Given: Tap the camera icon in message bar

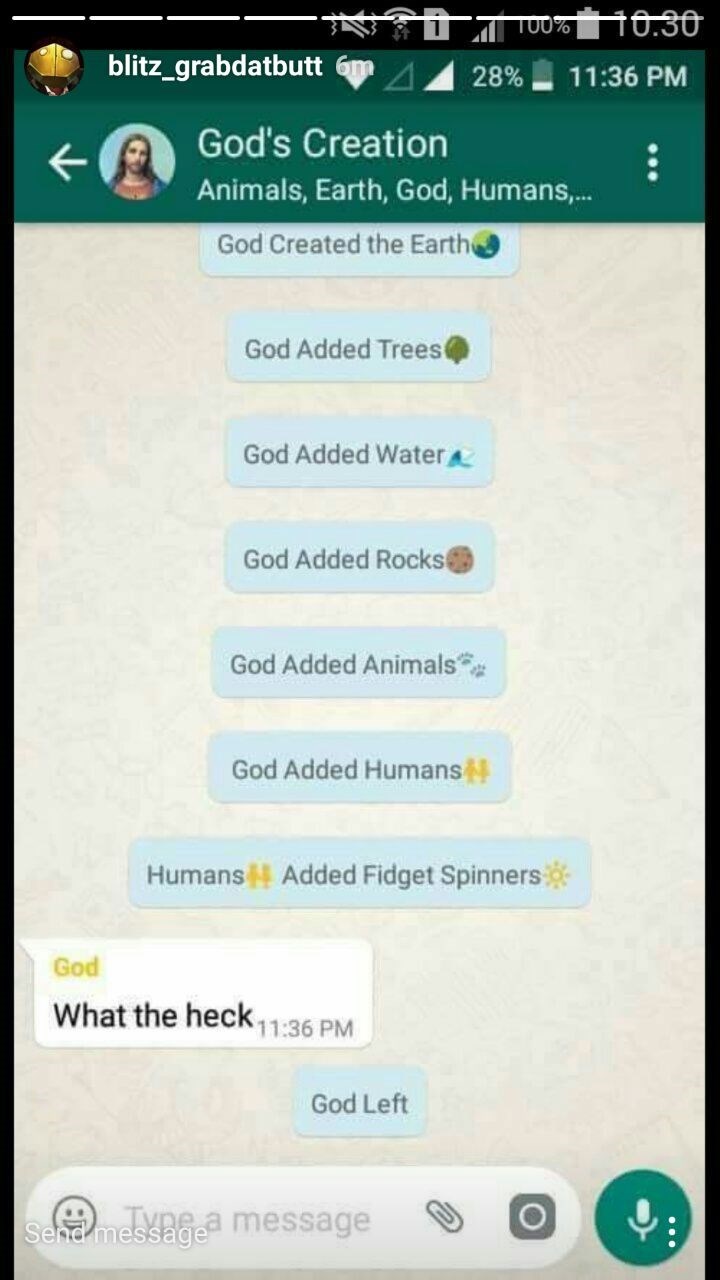Looking at the screenshot, I should click(532, 1216).
